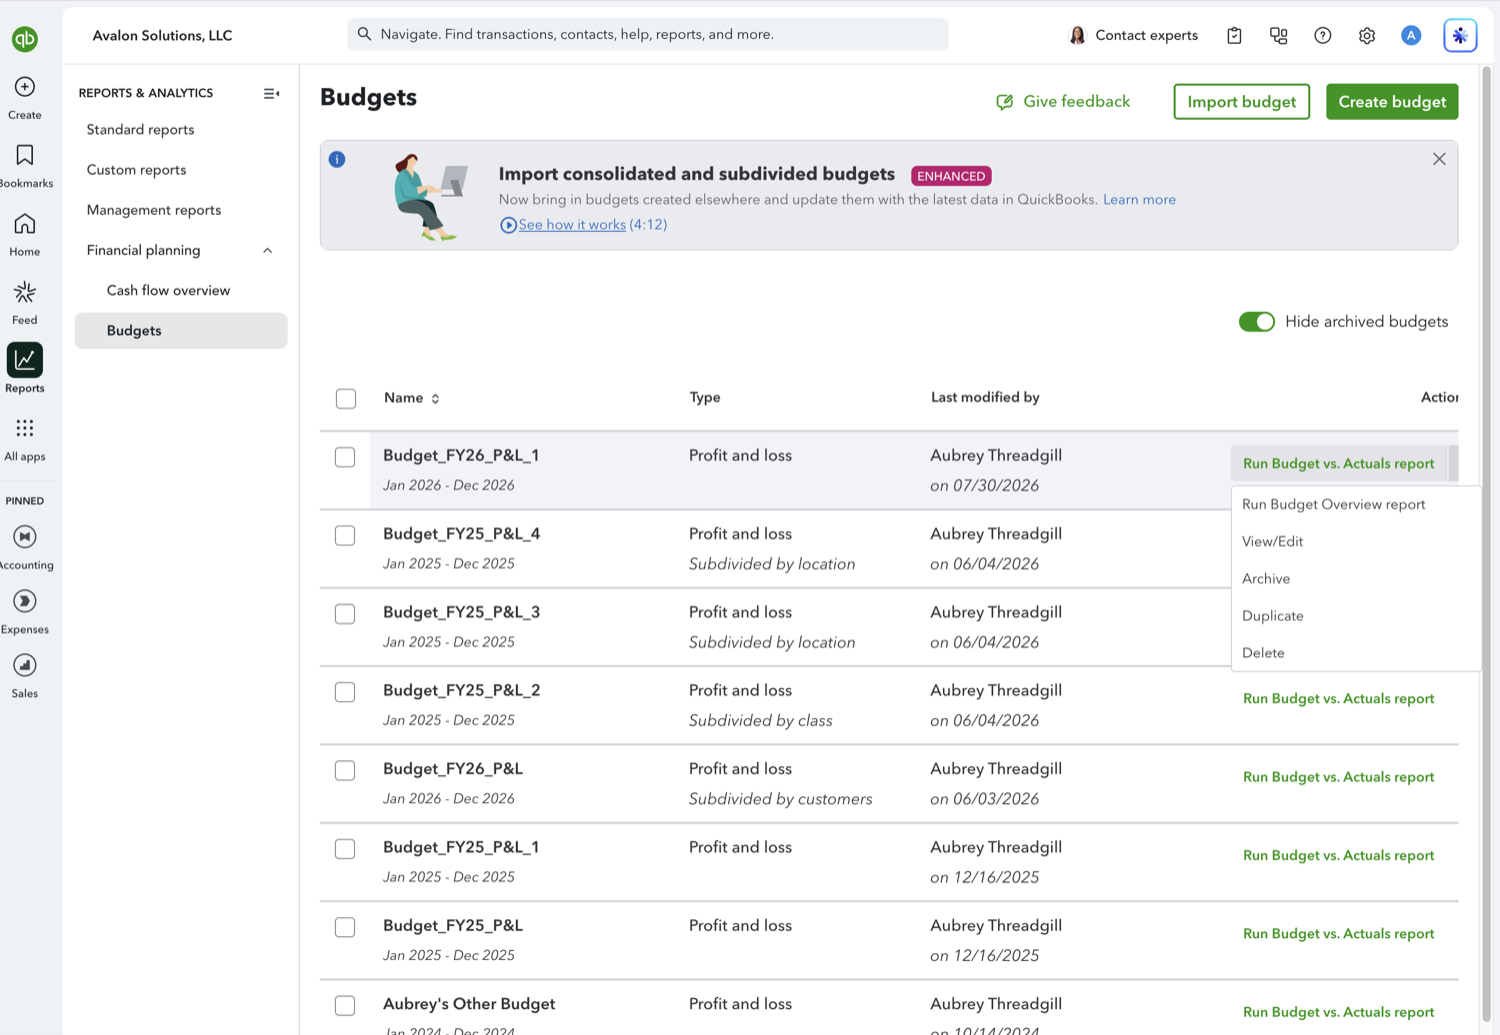
Task: Open the user profile avatar A
Action: (x=1411, y=35)
